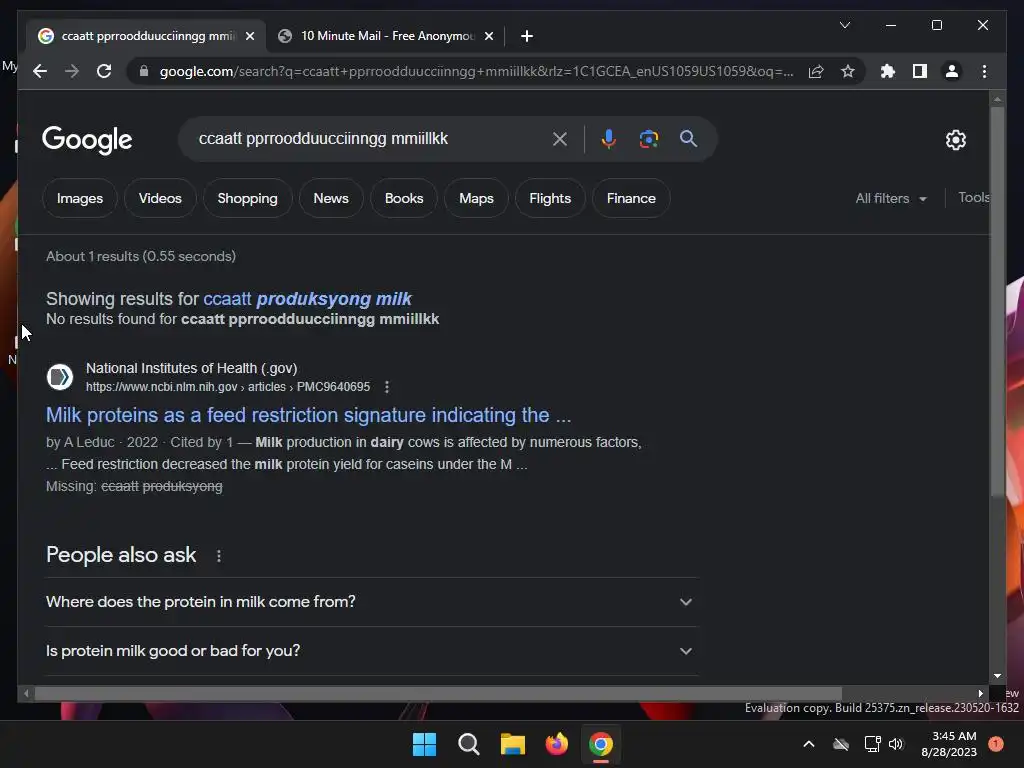The image size is (1024, 768).
Task: Open options for the NIH result
Action: point(387,387)
